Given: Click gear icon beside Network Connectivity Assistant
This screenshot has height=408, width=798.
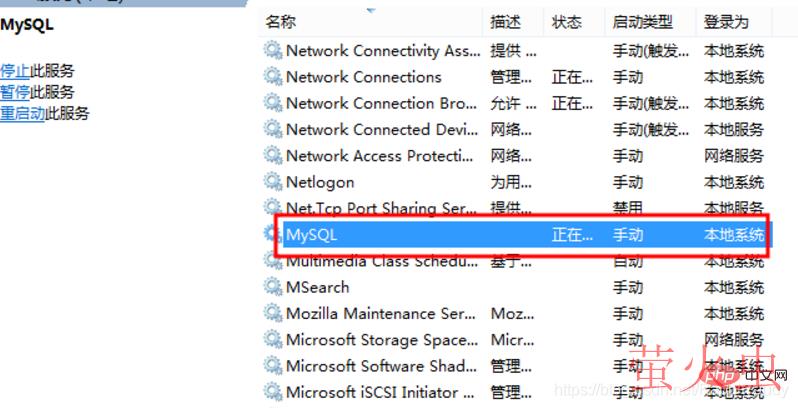Looking at the screenshot, I should (x=273, y=51).
